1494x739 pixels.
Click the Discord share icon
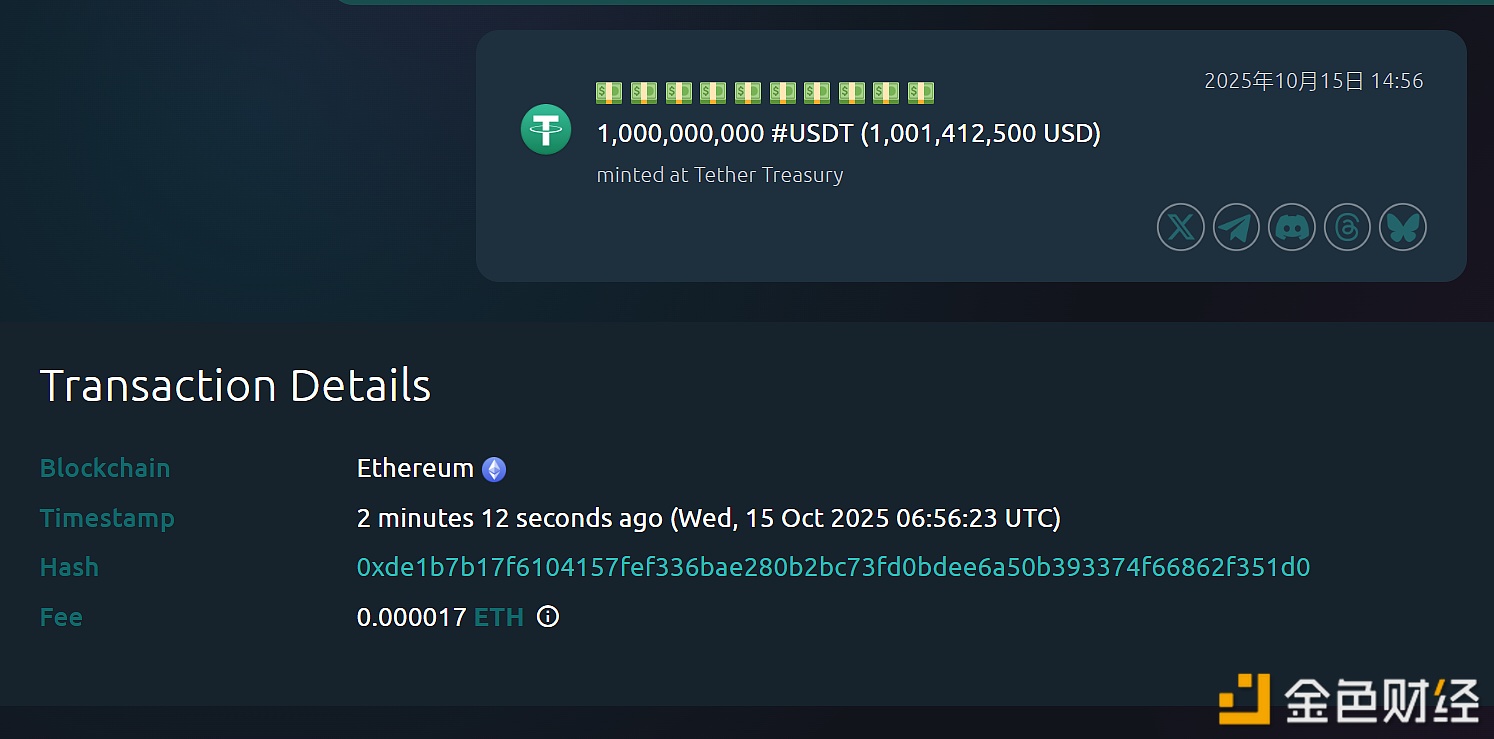pyautogui.click(x=1292, y=228)
